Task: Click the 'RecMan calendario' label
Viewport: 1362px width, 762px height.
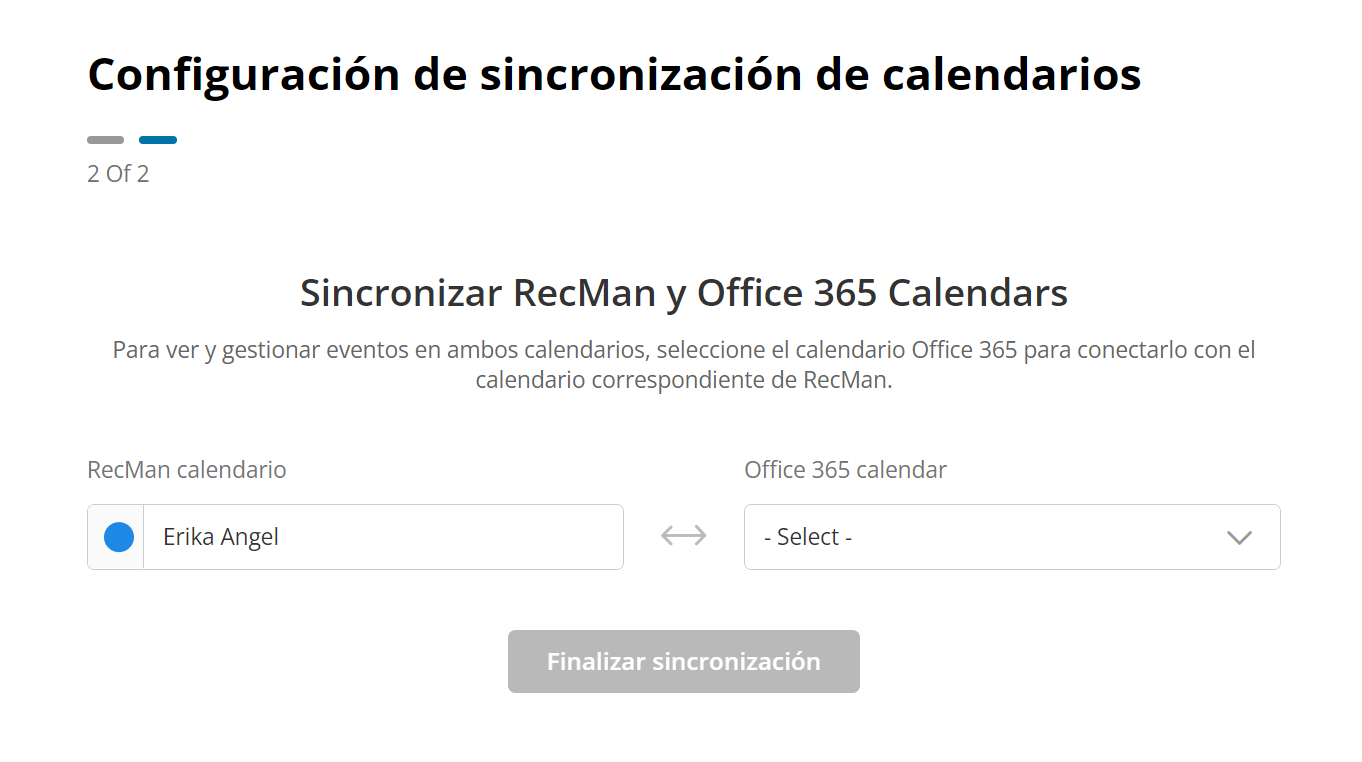Action: click(x=187, y=470)
